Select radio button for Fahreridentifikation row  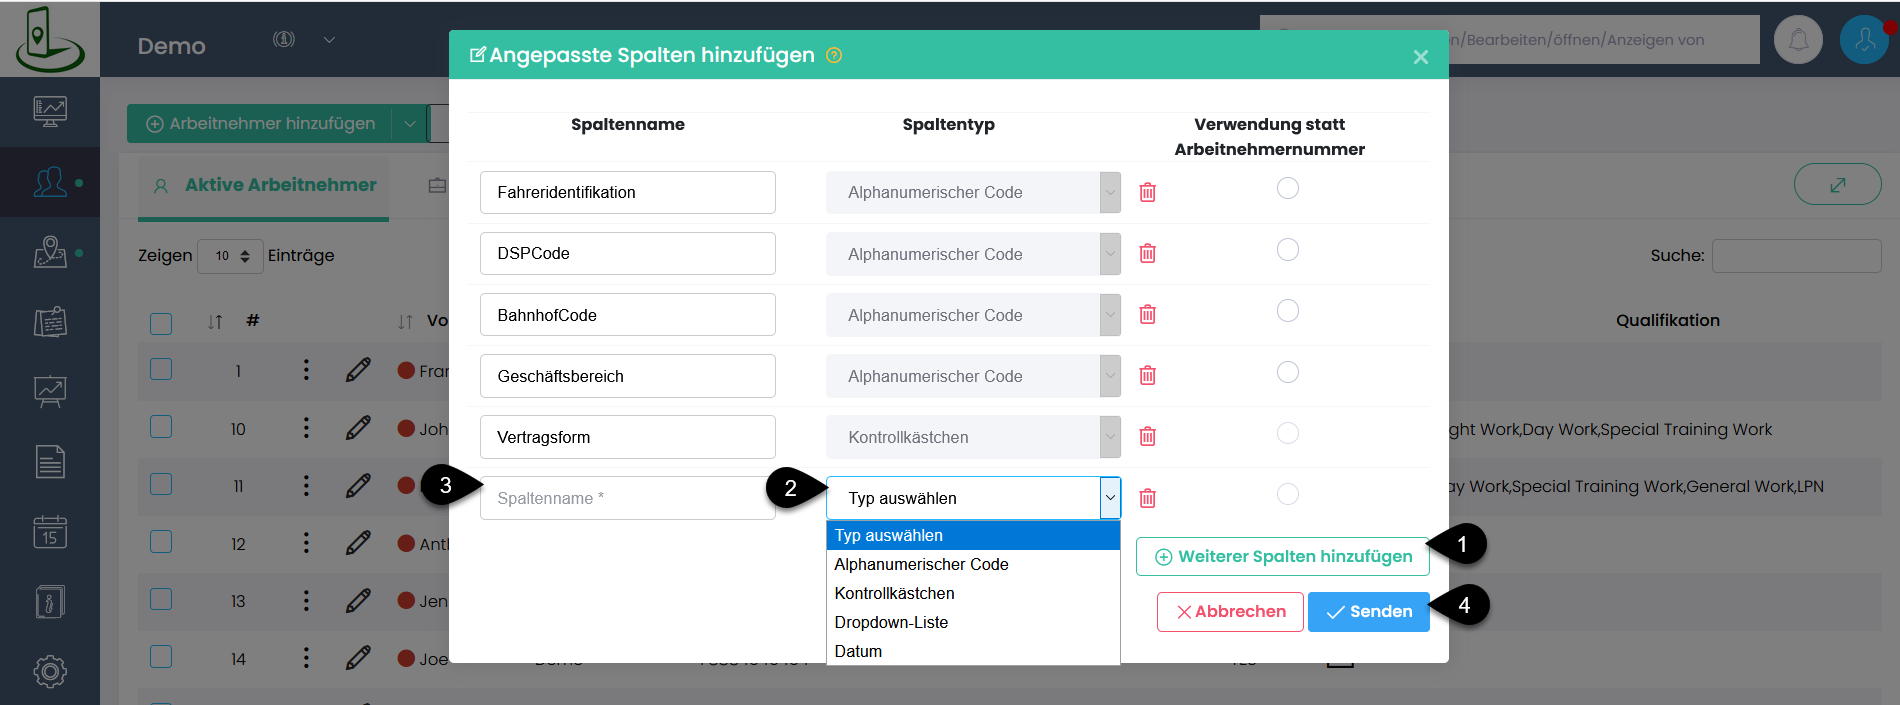click(1287, 188)
